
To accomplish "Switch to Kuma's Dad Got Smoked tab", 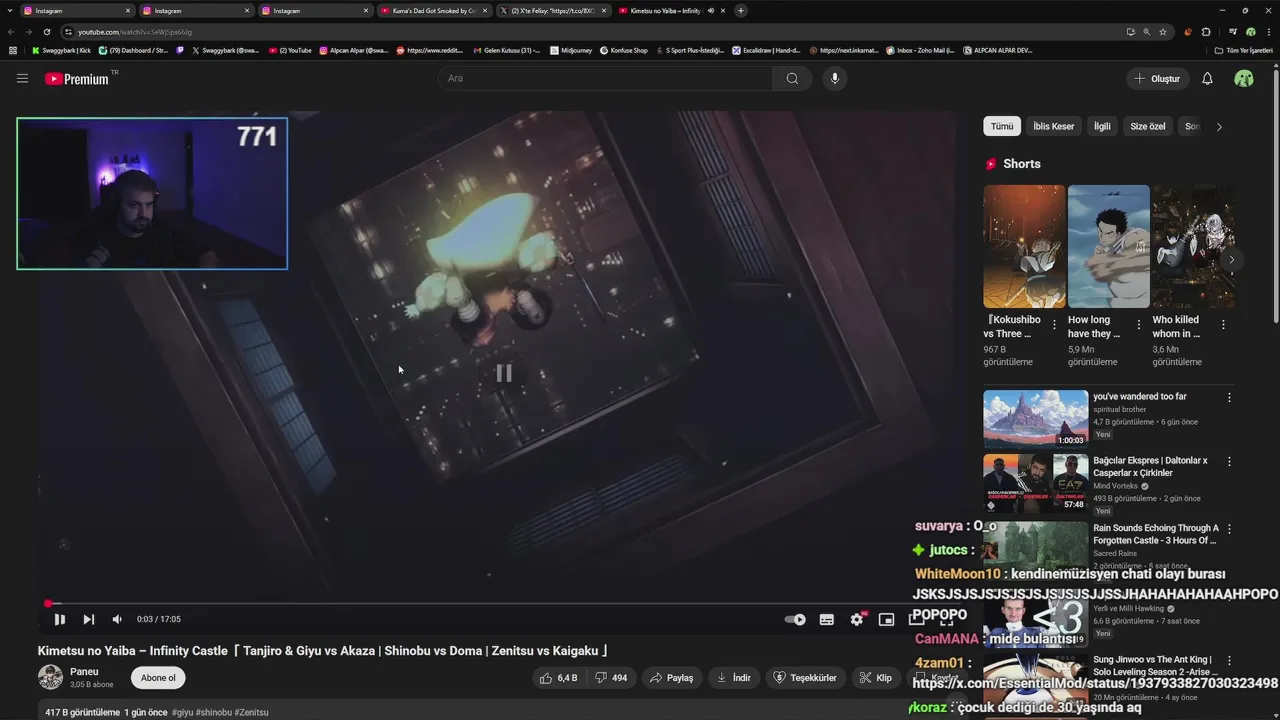I will (433, 11).
